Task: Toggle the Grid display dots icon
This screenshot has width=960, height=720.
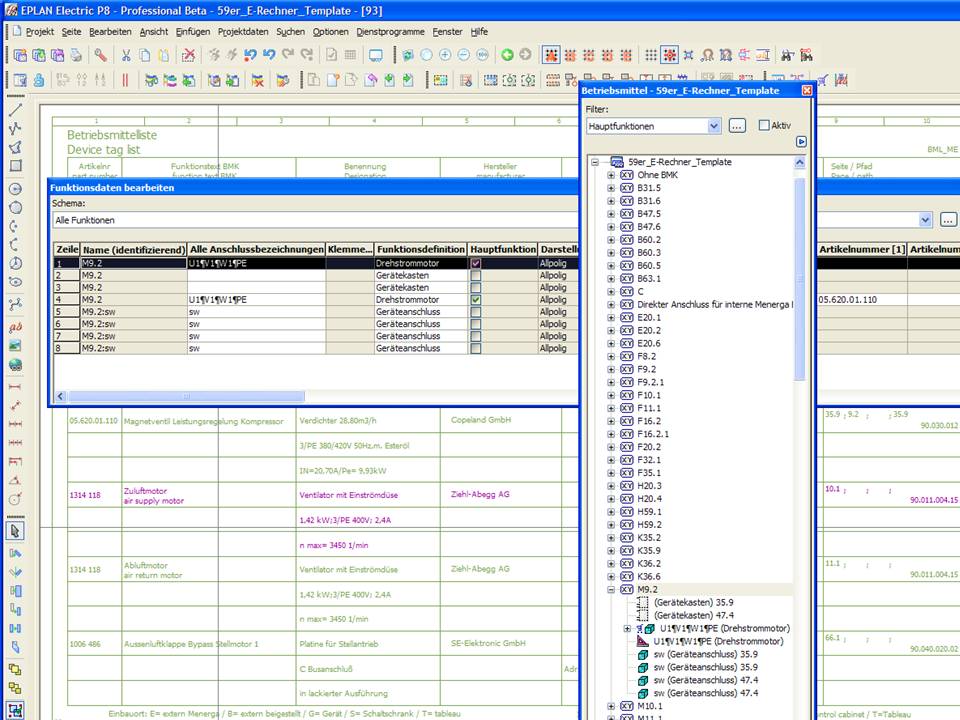Action: [651, 55]
